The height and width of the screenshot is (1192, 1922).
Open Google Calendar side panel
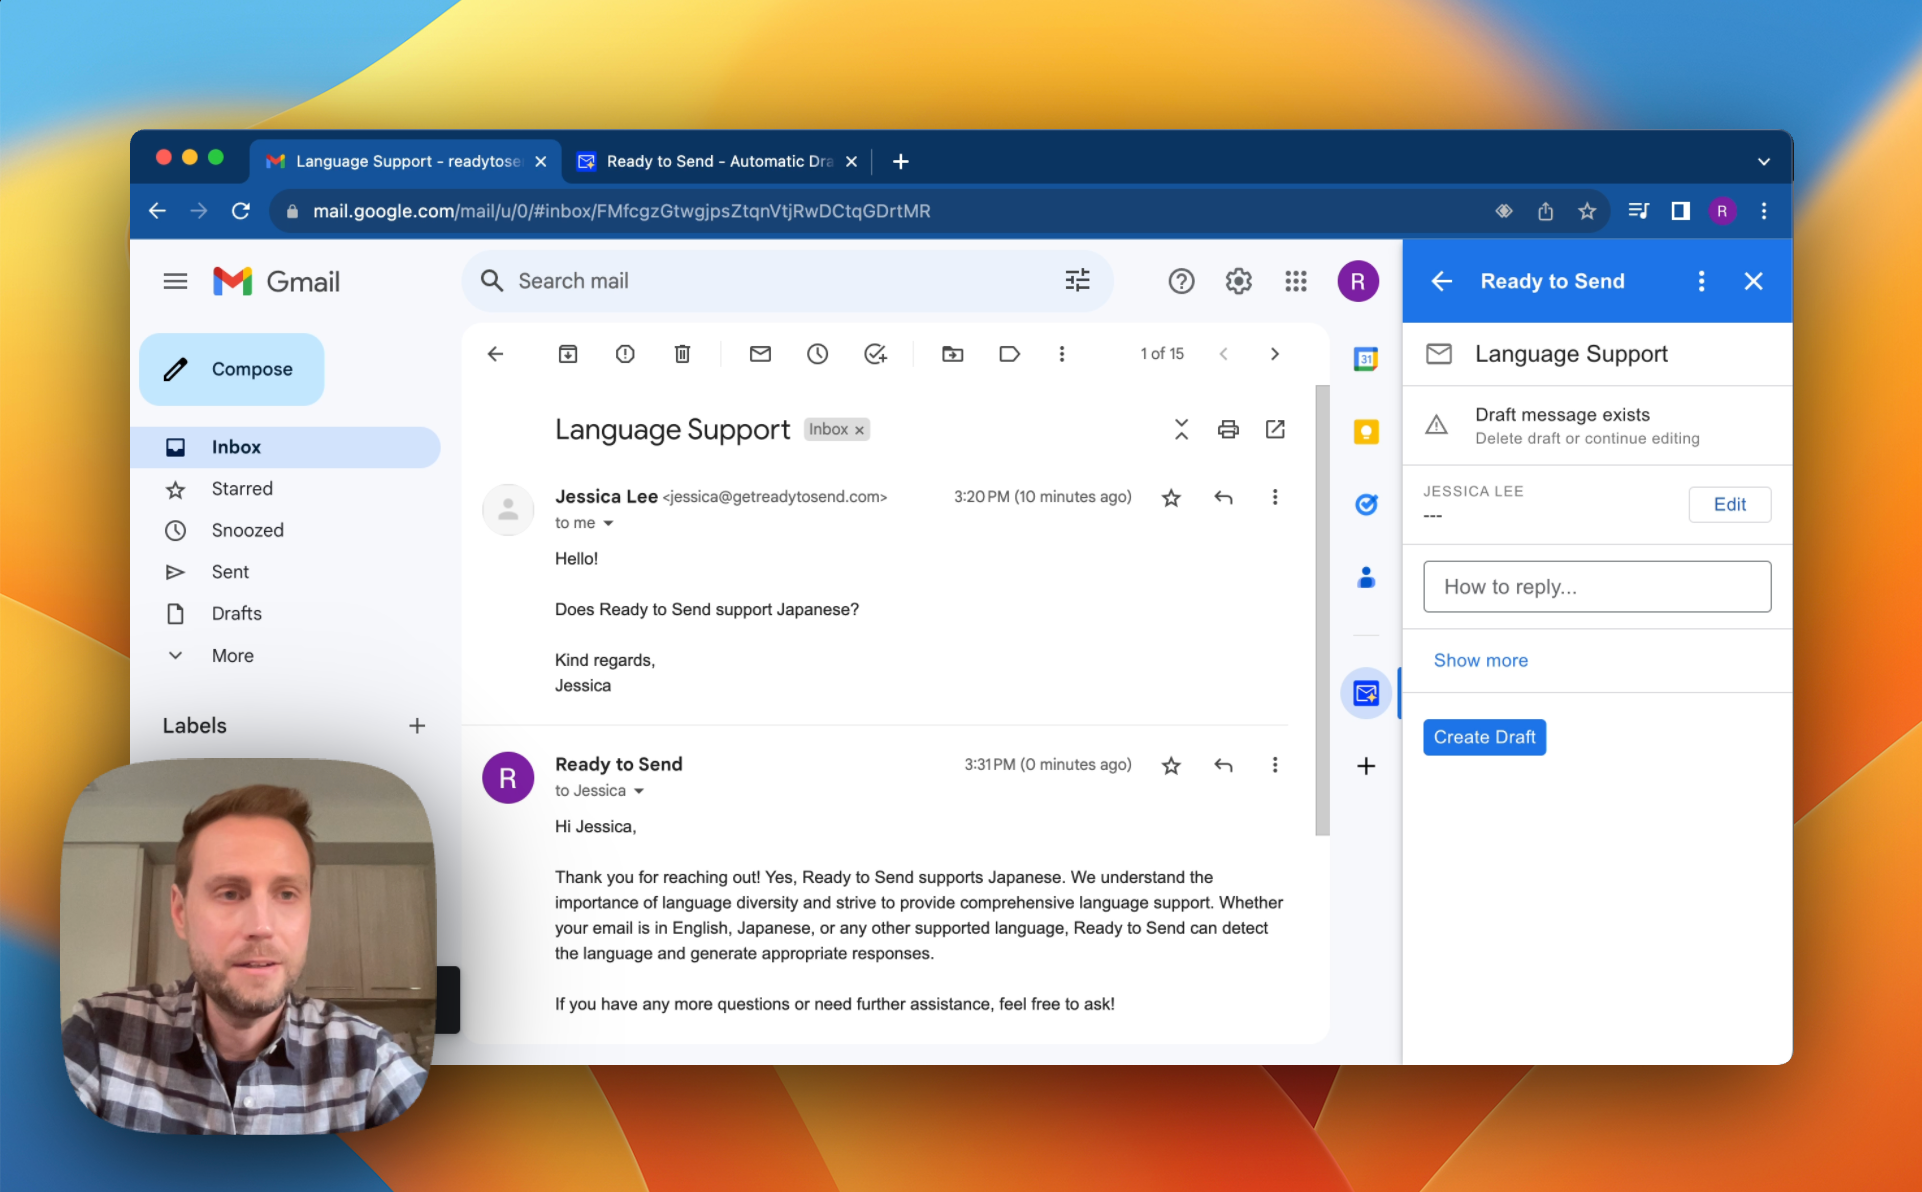(x=1366, y=358)
